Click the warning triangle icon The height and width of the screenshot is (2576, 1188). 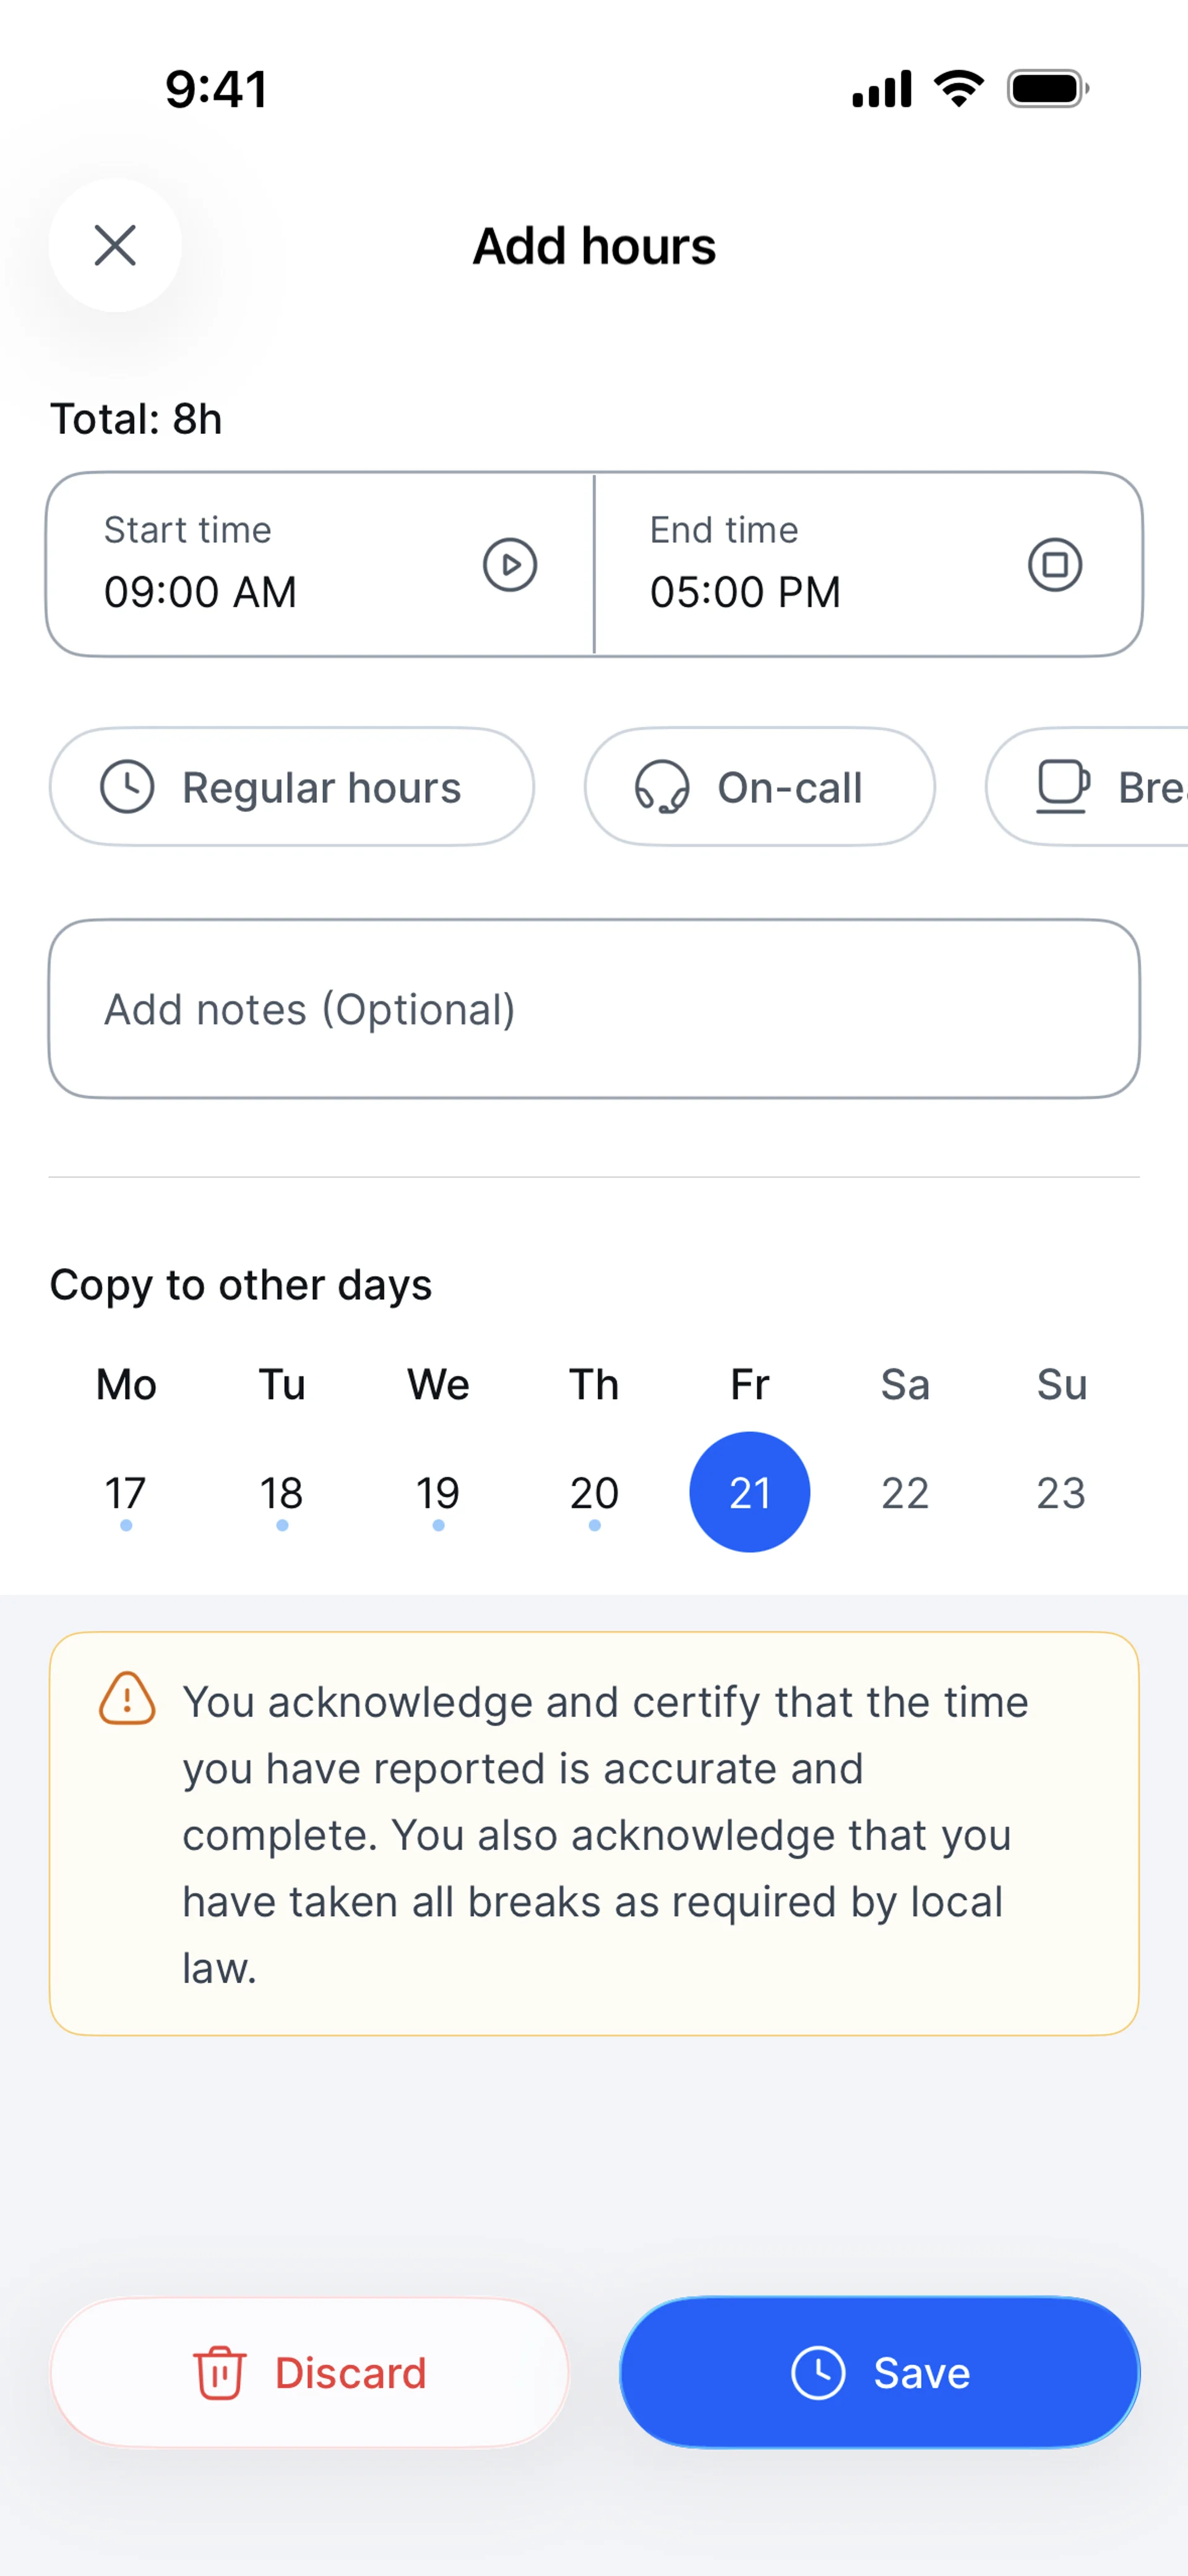coord(127,1699)
